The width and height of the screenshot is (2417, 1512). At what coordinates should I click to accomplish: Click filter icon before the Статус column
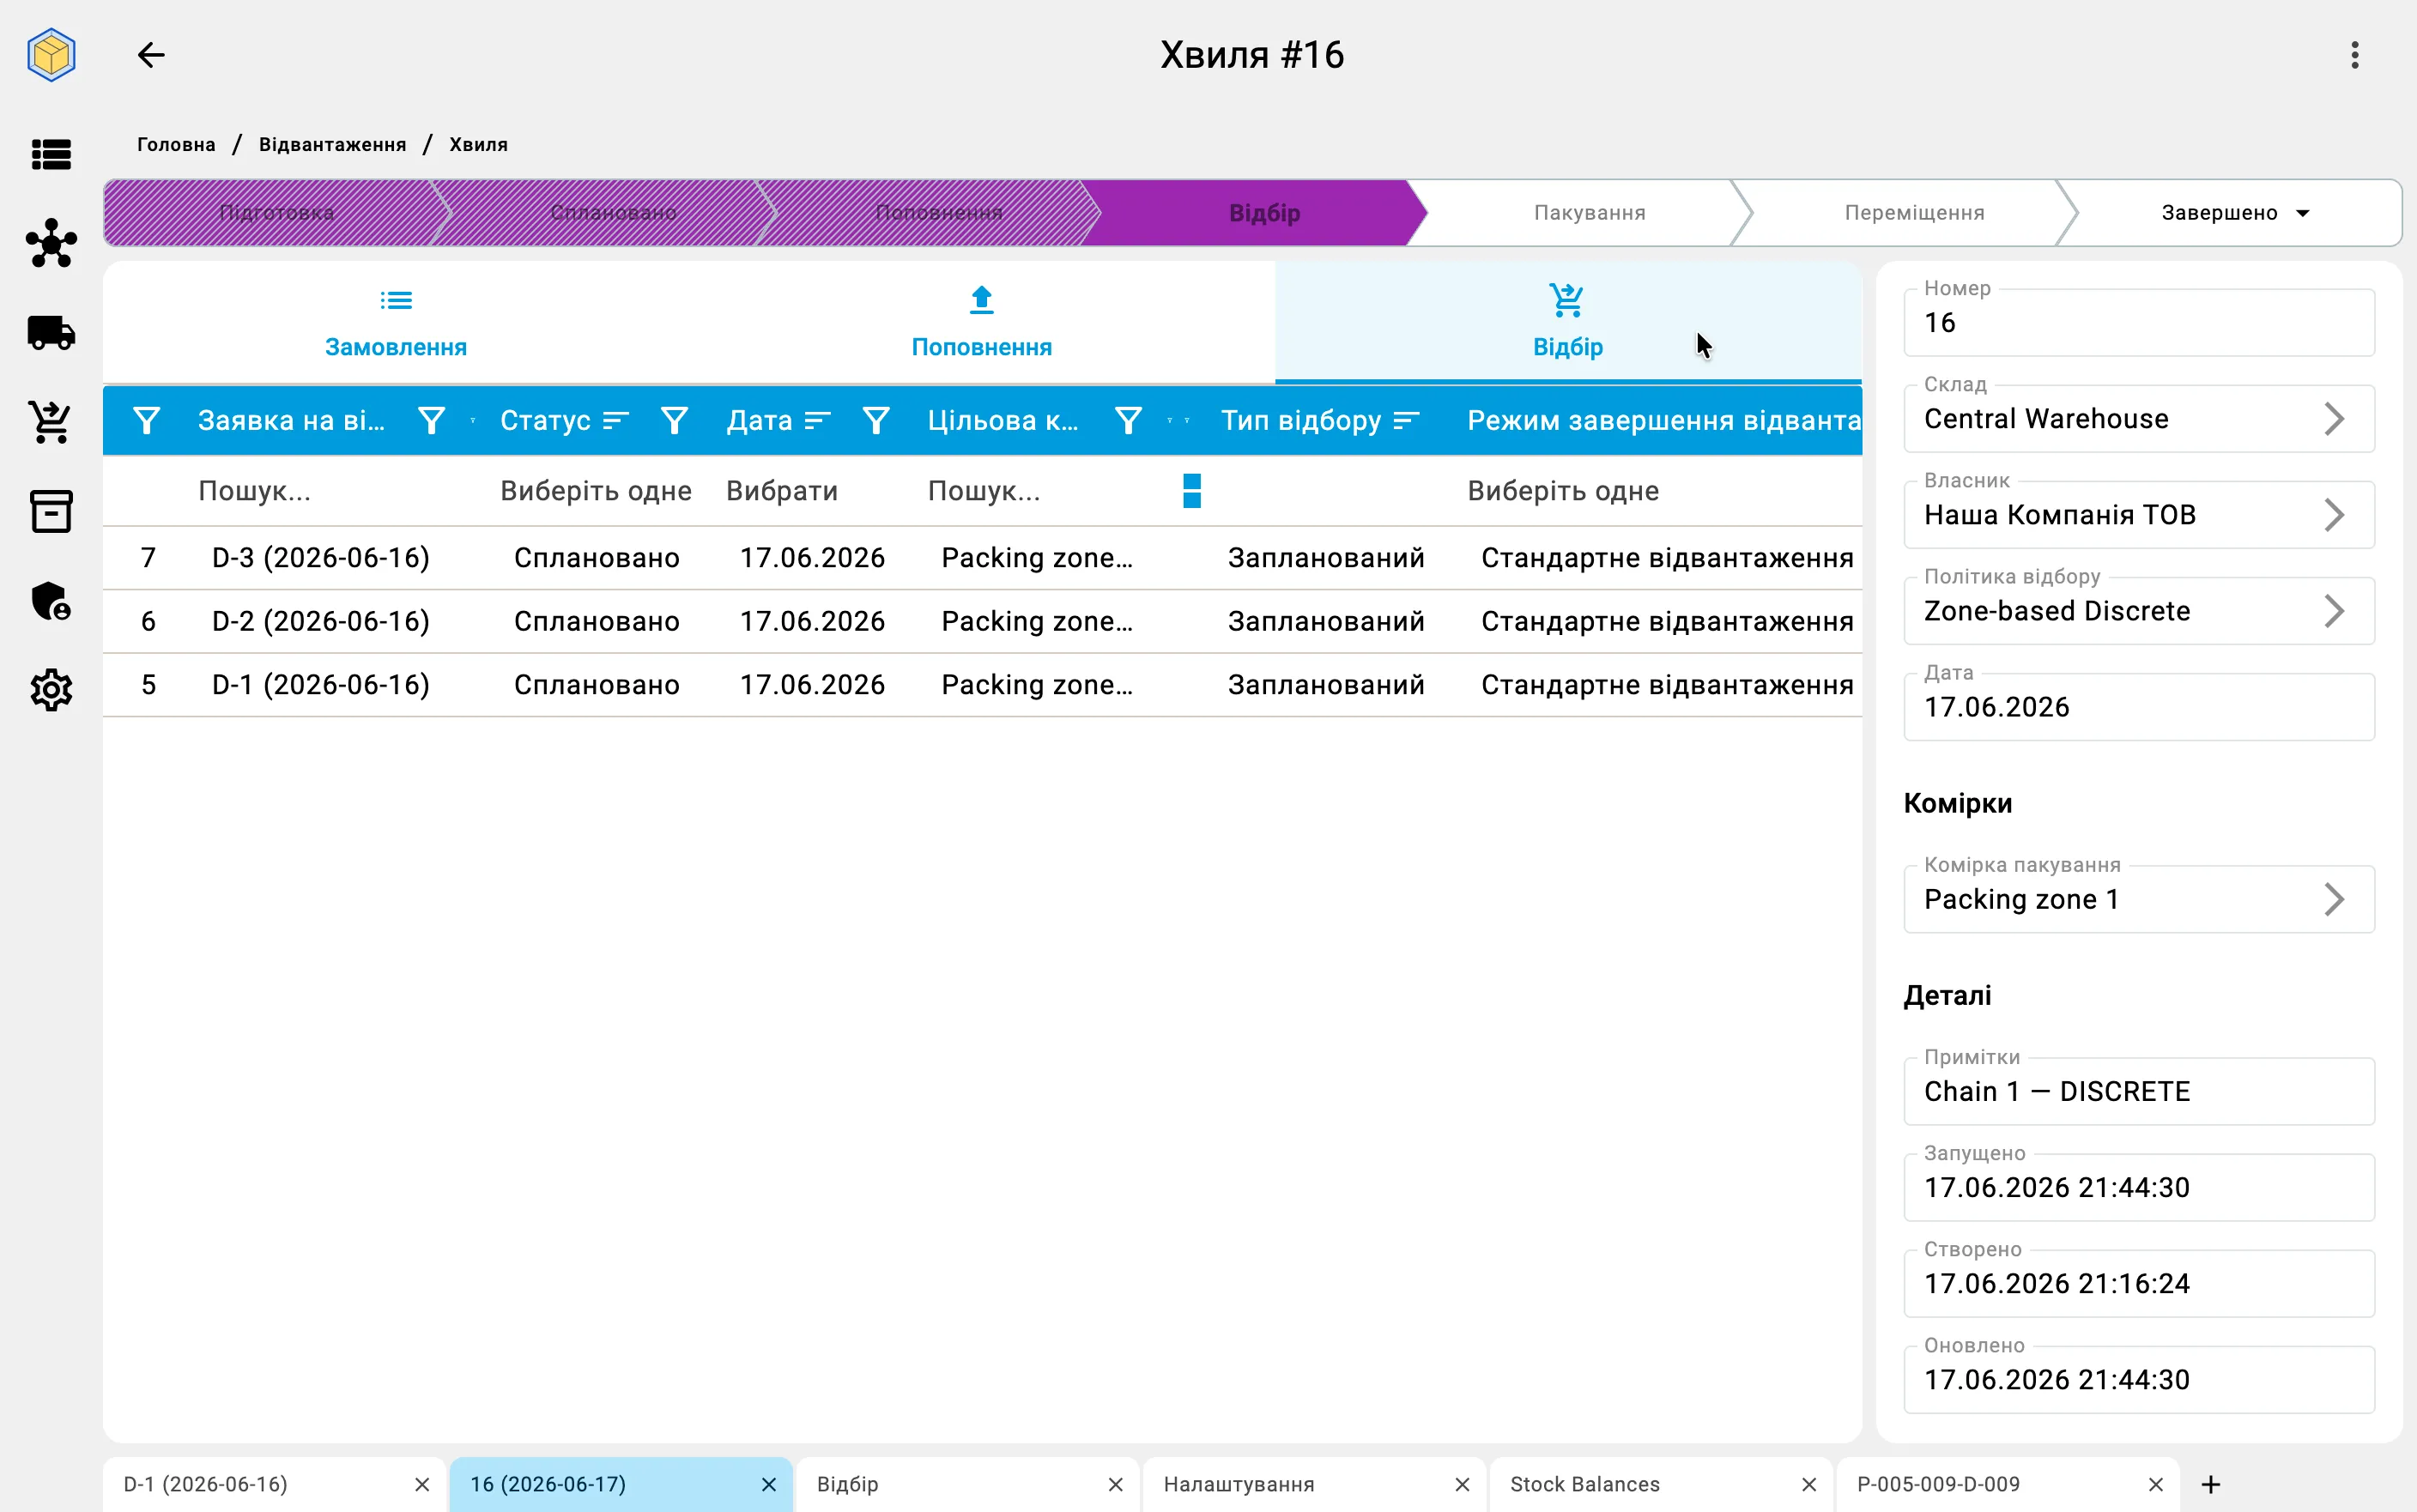[432, 421]
